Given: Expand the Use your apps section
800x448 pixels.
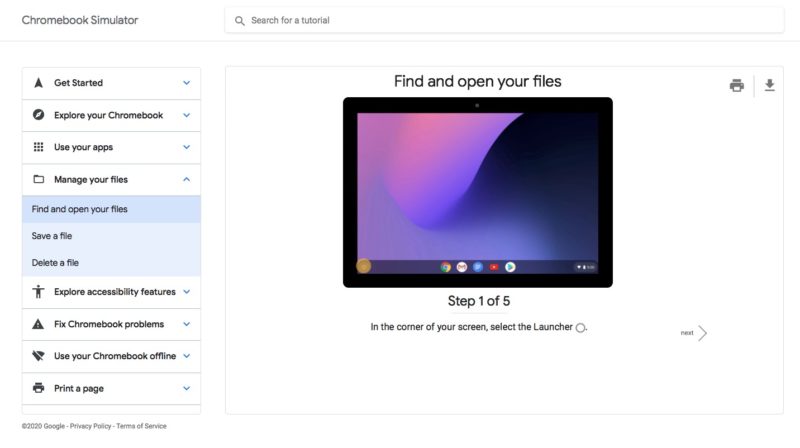Looking at the screenshot, I should pos(111,147).
